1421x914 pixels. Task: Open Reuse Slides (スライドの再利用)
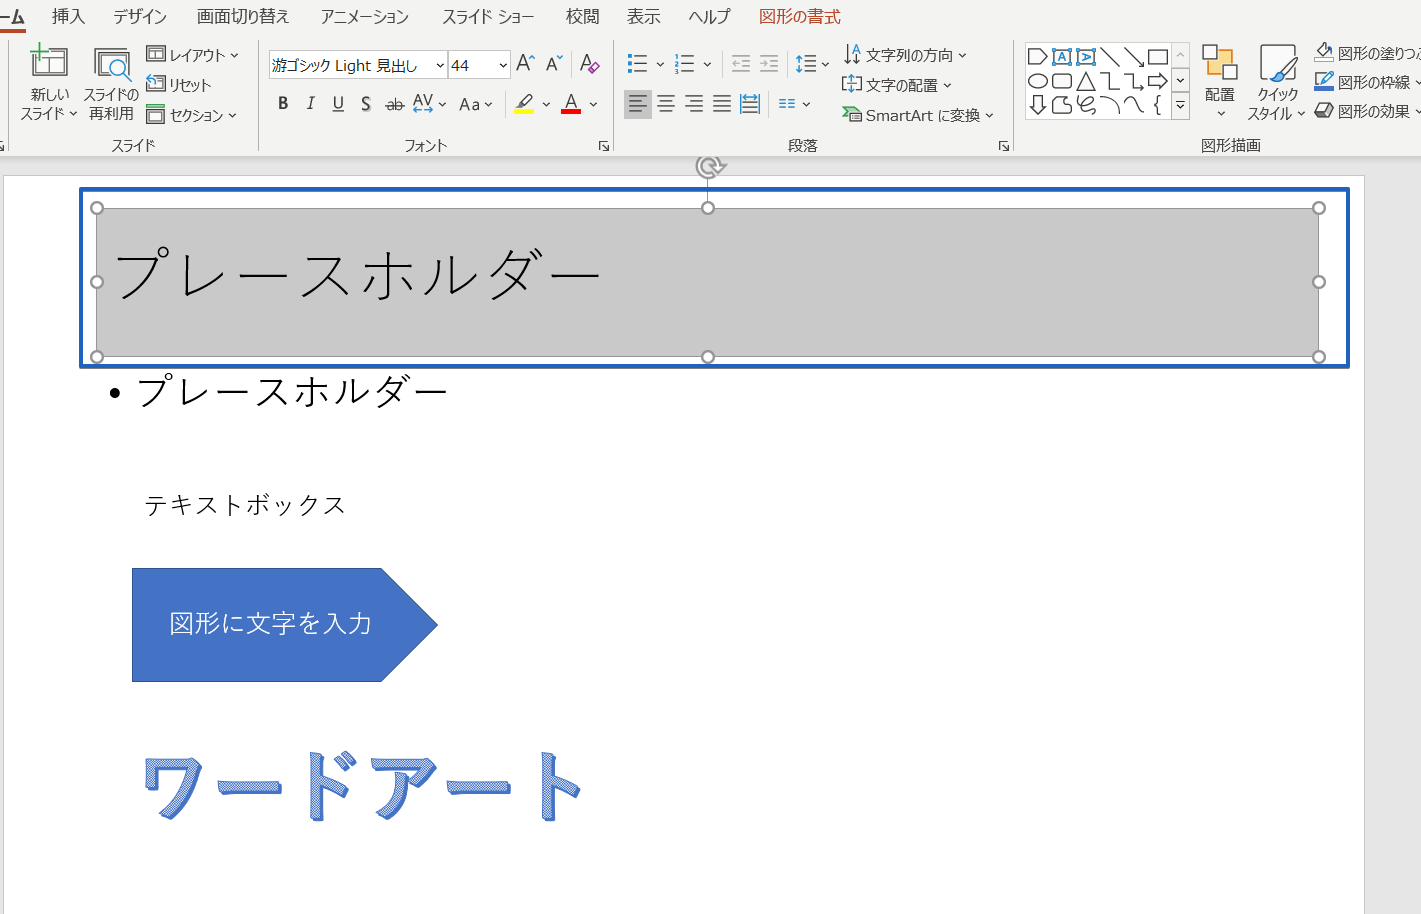[111, 85]
